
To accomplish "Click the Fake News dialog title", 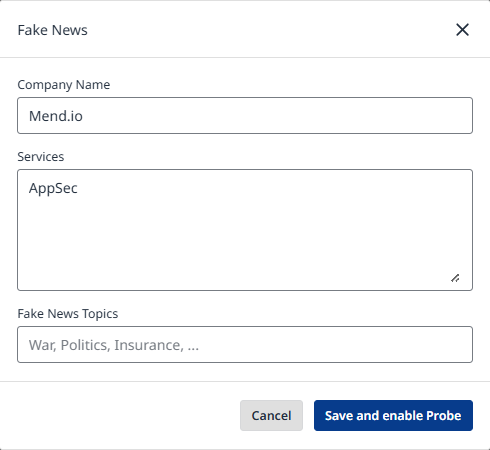I will click(x=52, y=30).
